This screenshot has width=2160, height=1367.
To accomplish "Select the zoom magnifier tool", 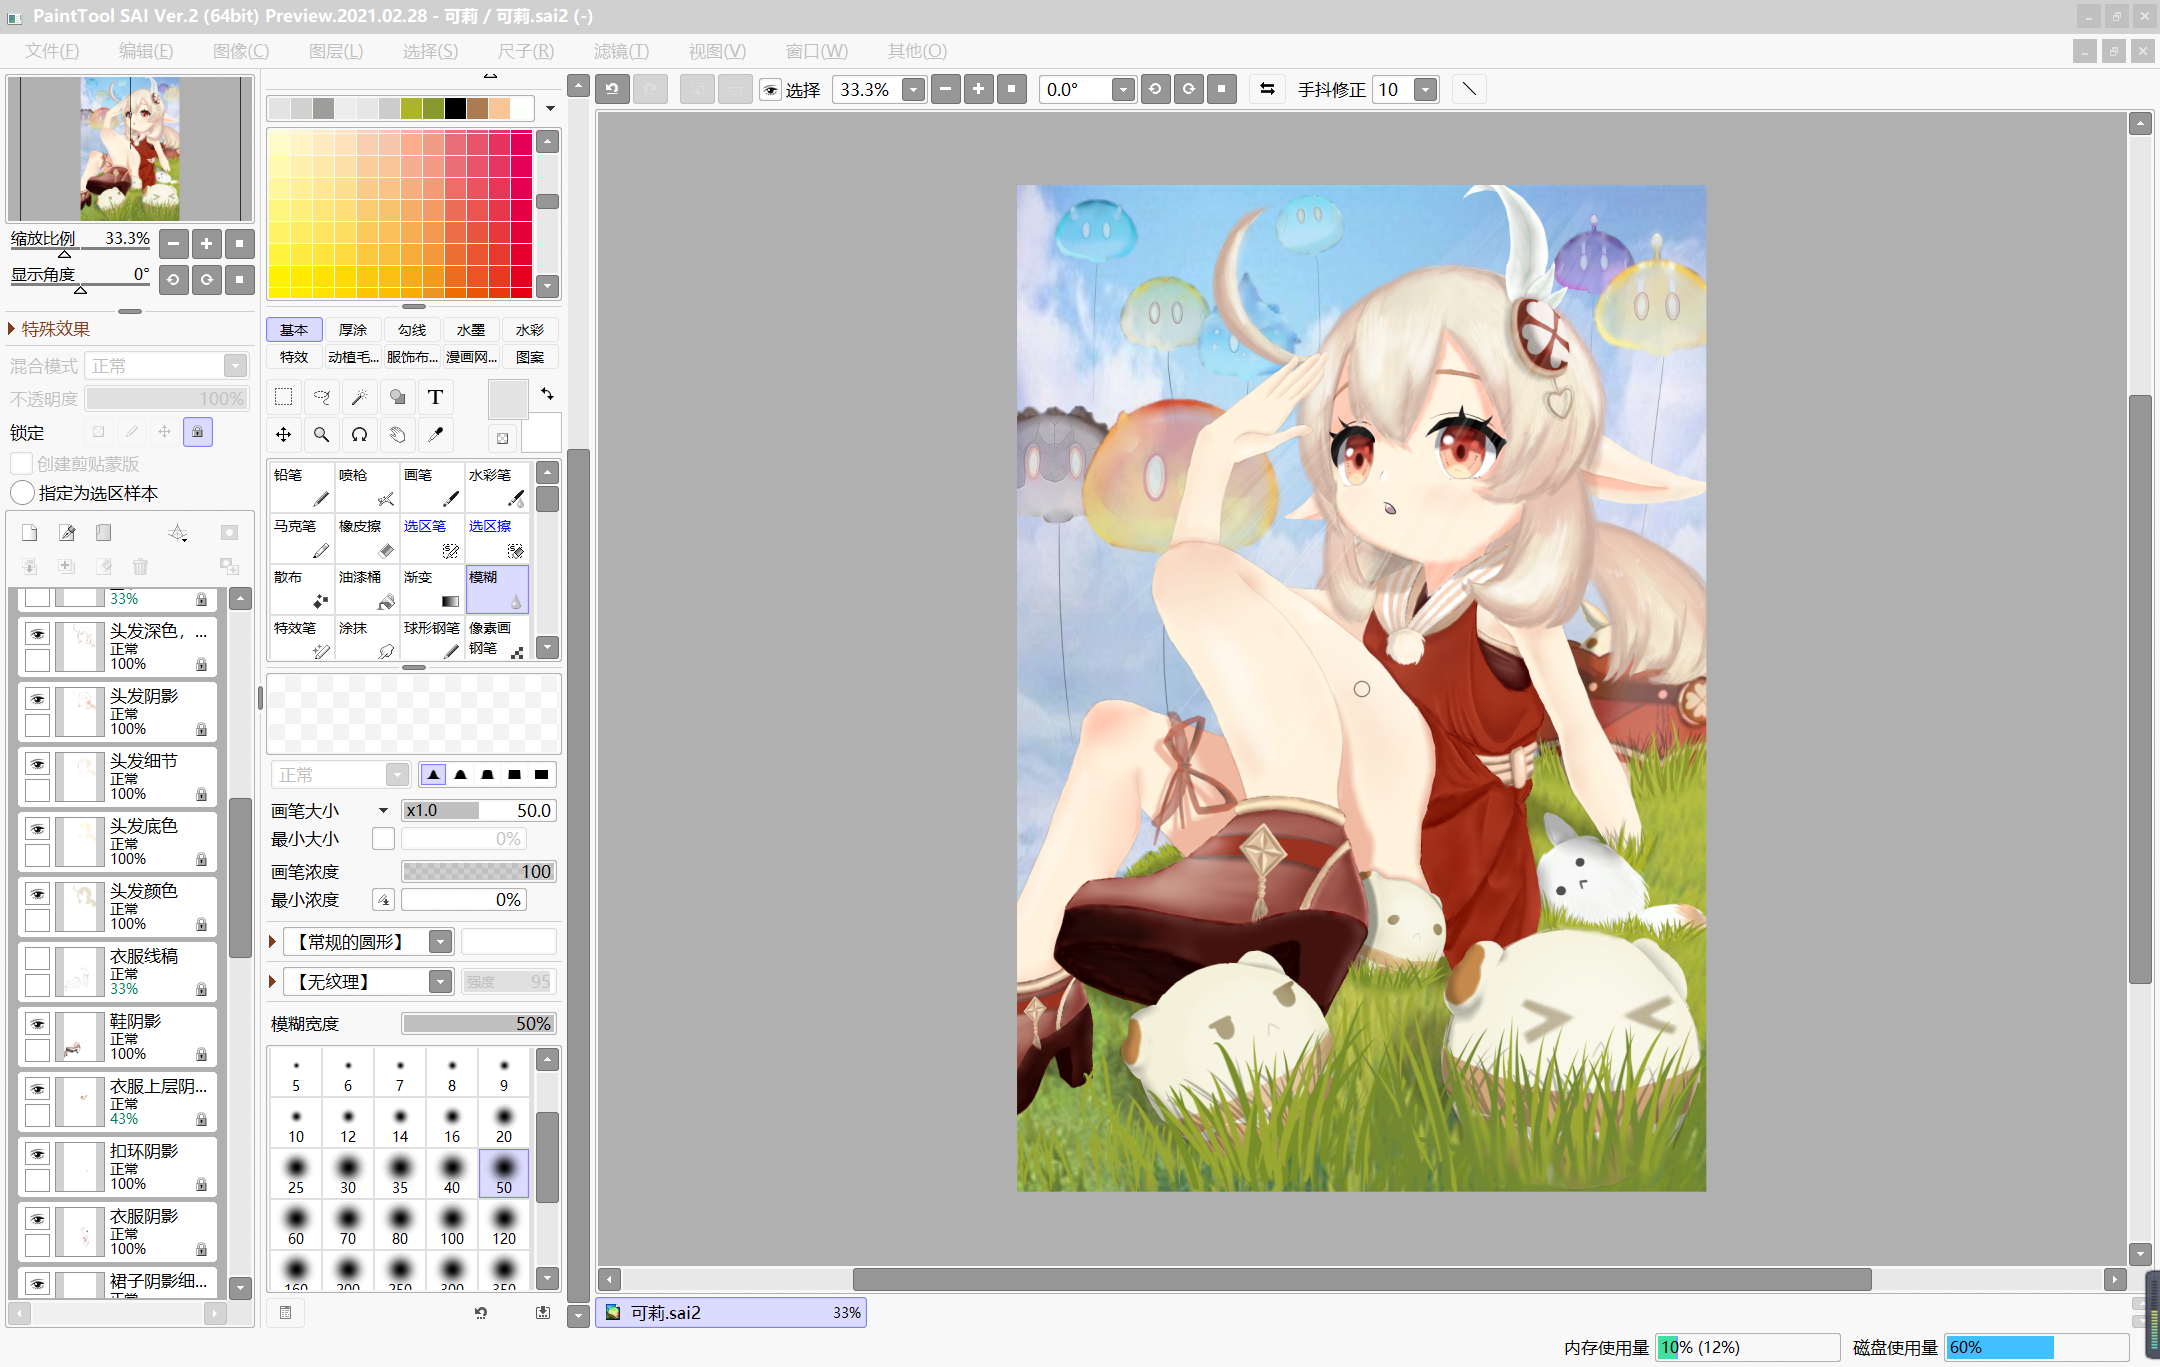I will pos(322,435).
